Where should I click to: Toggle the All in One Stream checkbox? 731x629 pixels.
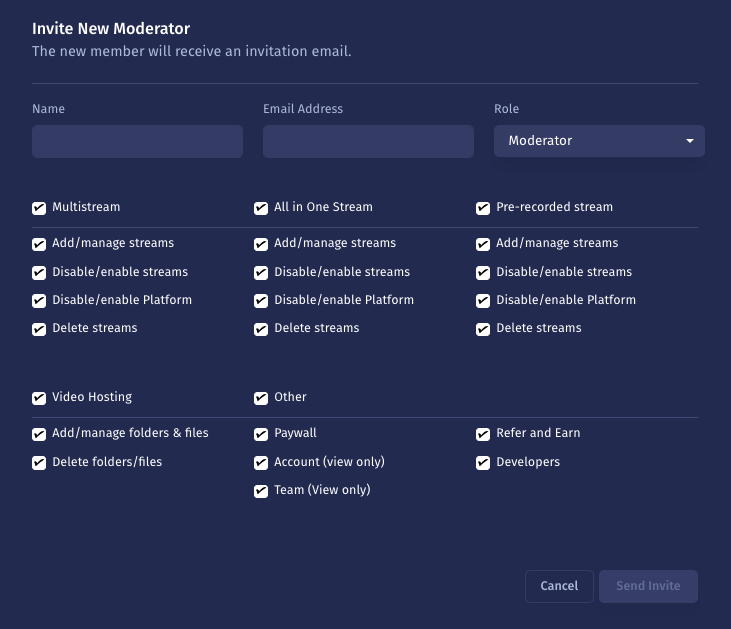(262, 208)
